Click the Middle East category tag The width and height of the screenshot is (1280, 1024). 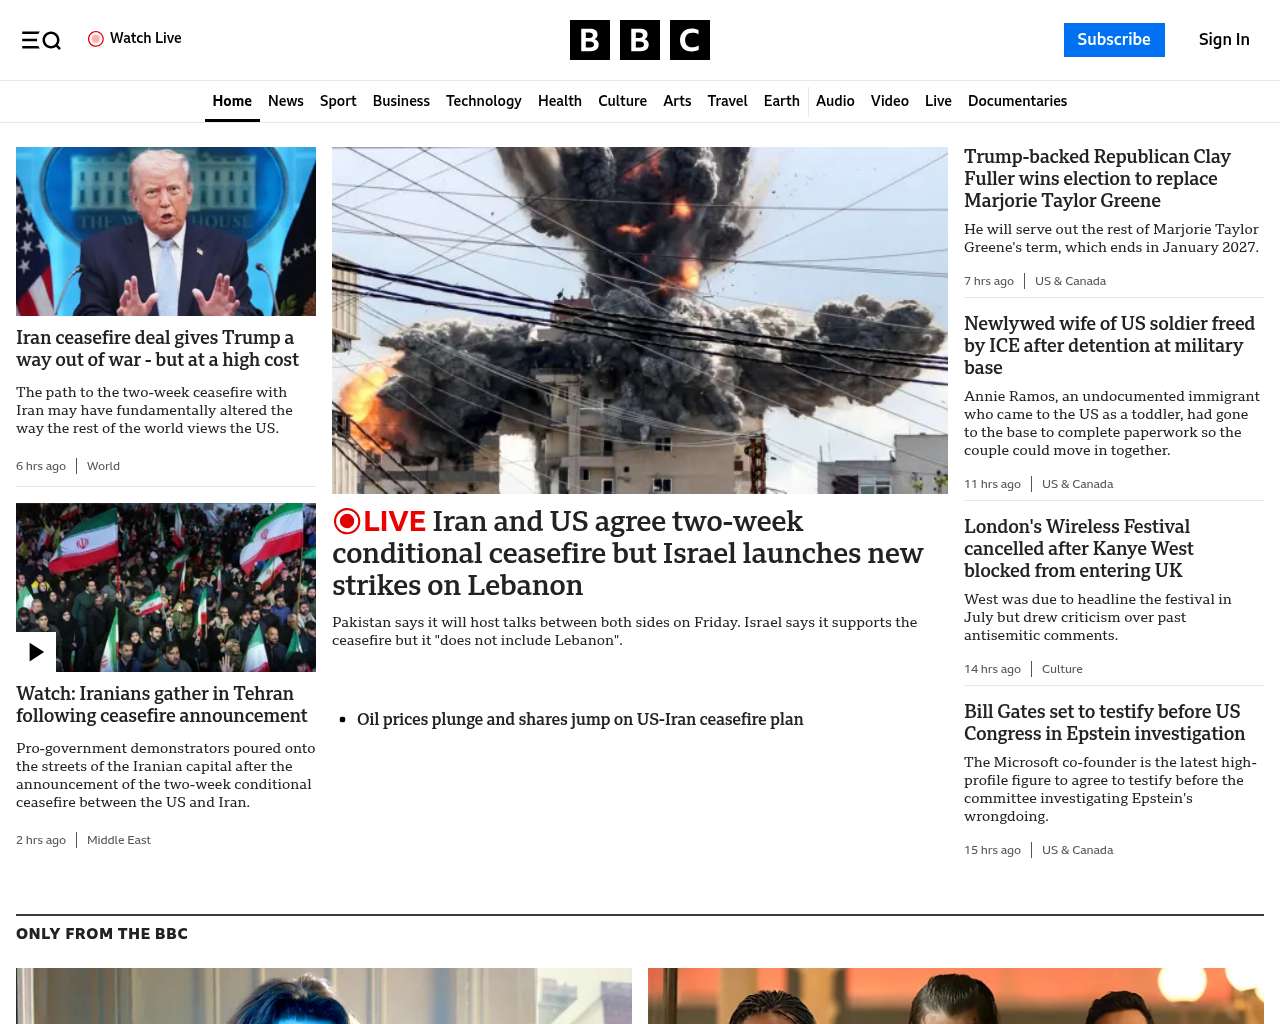(x=118, y=840)
